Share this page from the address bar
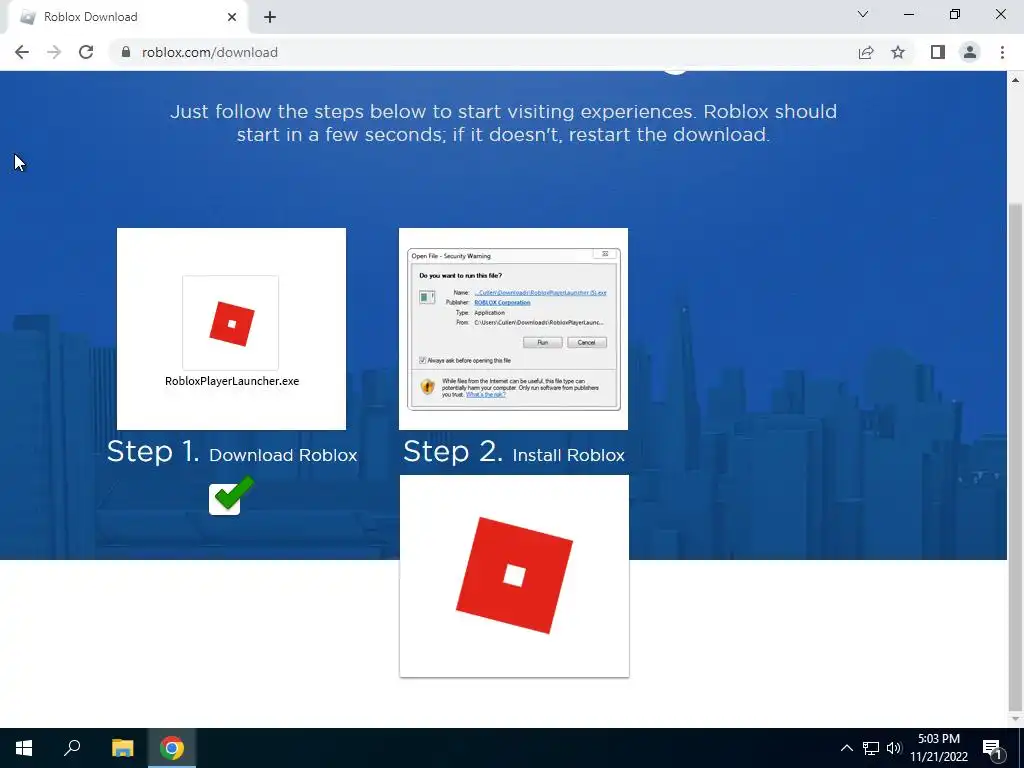 coord(866,52)
